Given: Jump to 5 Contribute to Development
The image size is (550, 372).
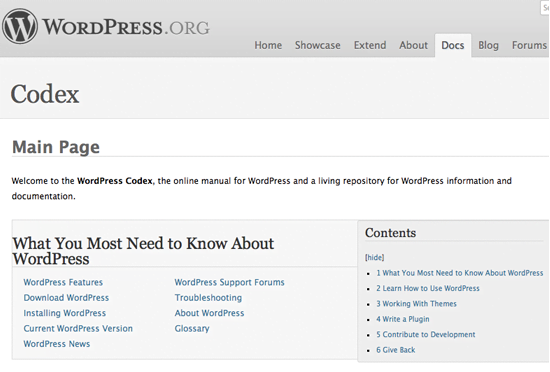Looking at the screenshot, I should [425, 334].
